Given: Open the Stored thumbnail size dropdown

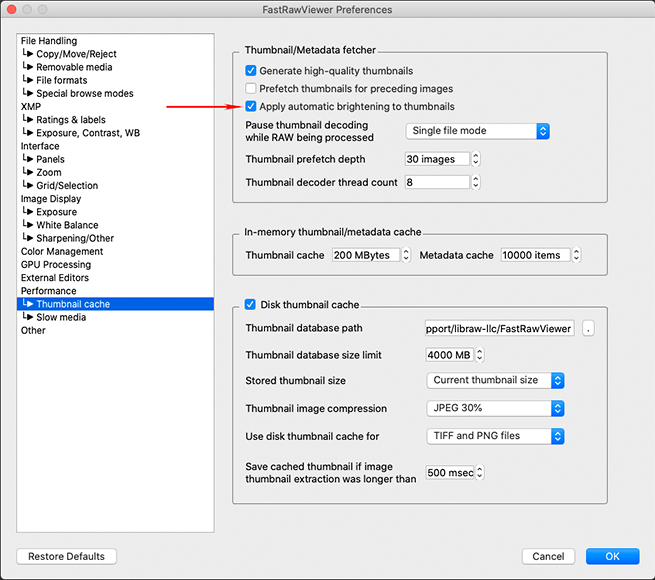Looking at the screenshot, I should [x=496, y=380].
